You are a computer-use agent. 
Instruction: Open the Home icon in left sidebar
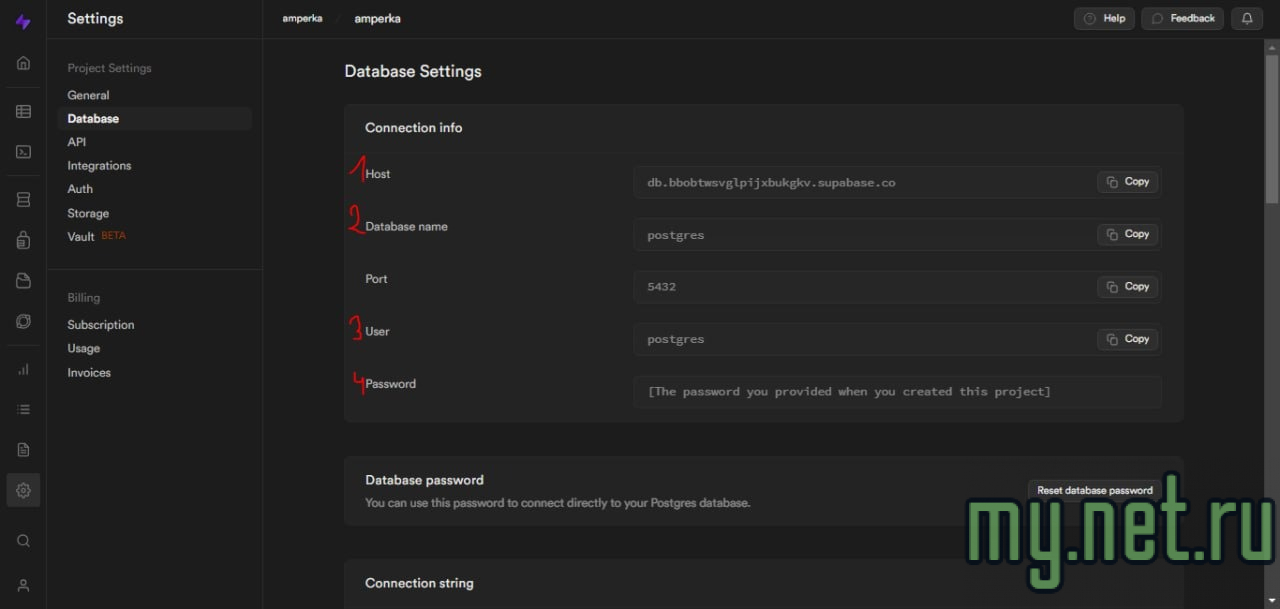pos(23,63)
